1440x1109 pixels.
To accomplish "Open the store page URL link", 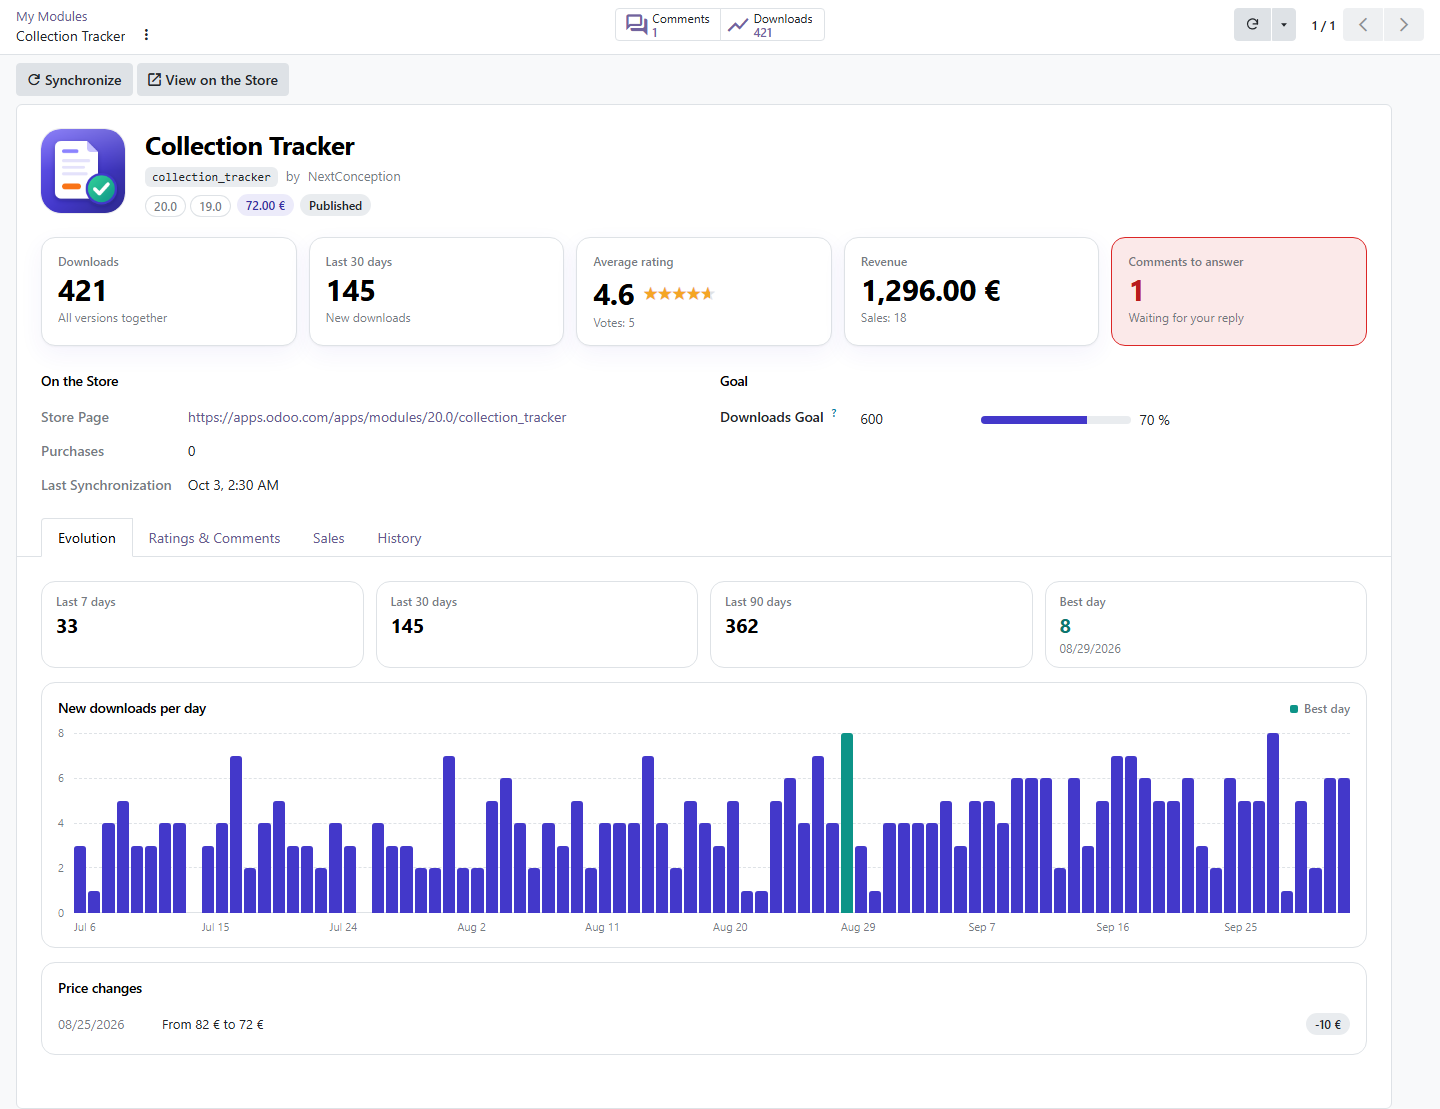I will (x=377, y=417).
